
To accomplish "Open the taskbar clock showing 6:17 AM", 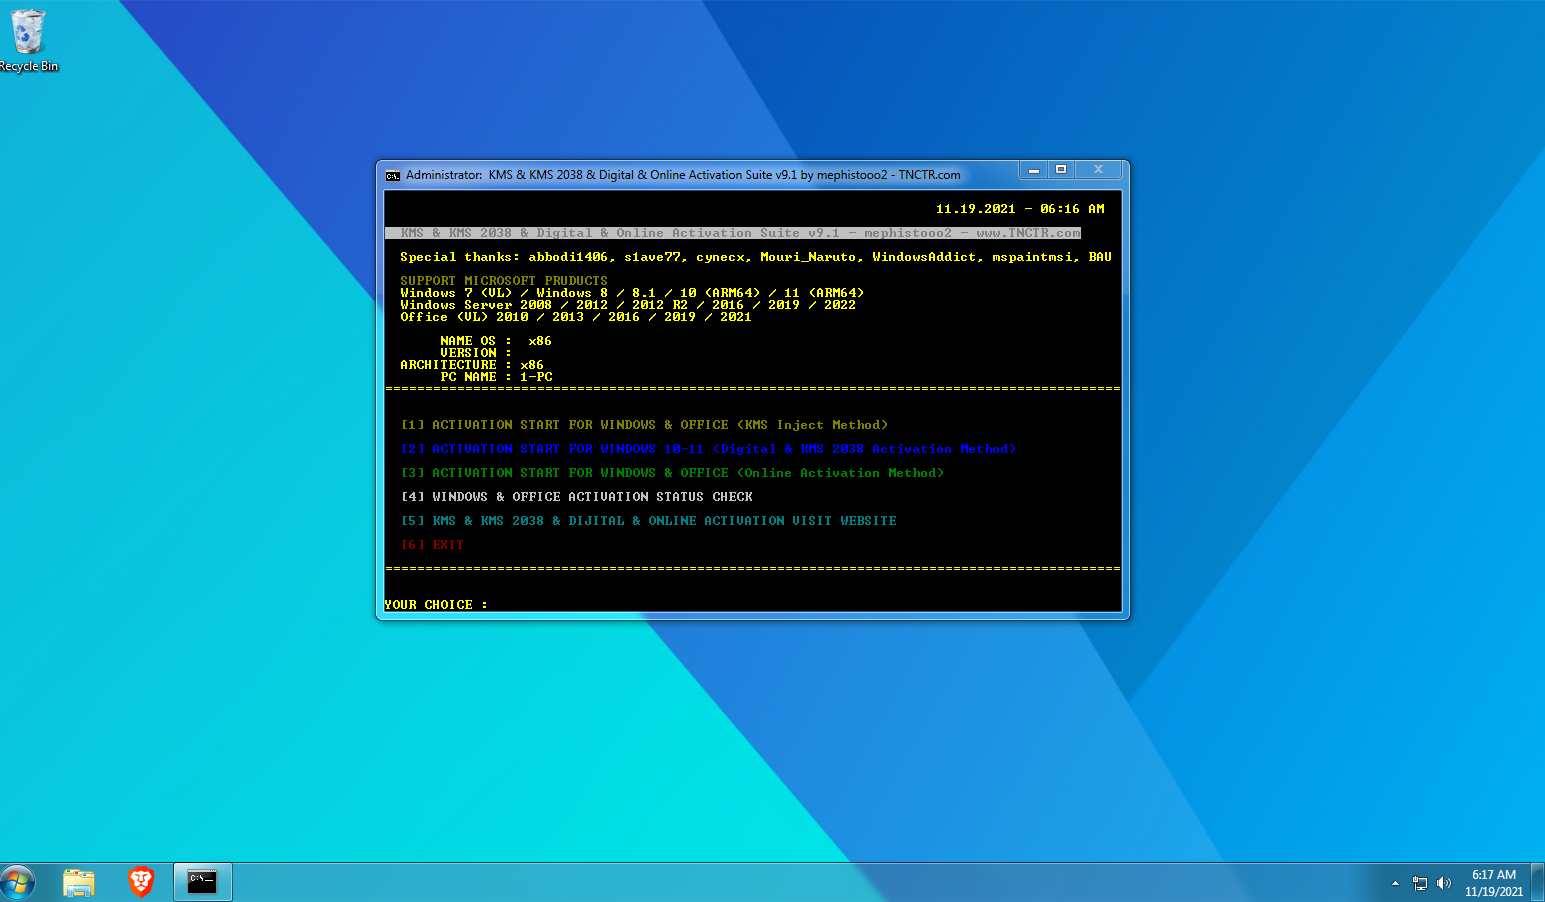I will 1493,883.
